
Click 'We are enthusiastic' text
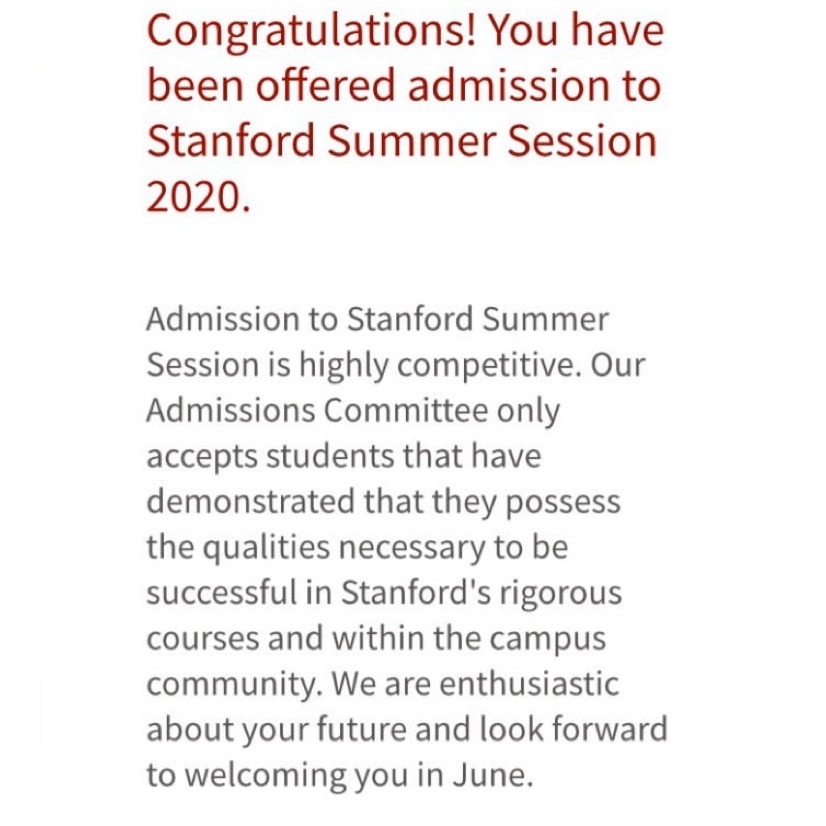pyautogui.click(x=475, y=684)
